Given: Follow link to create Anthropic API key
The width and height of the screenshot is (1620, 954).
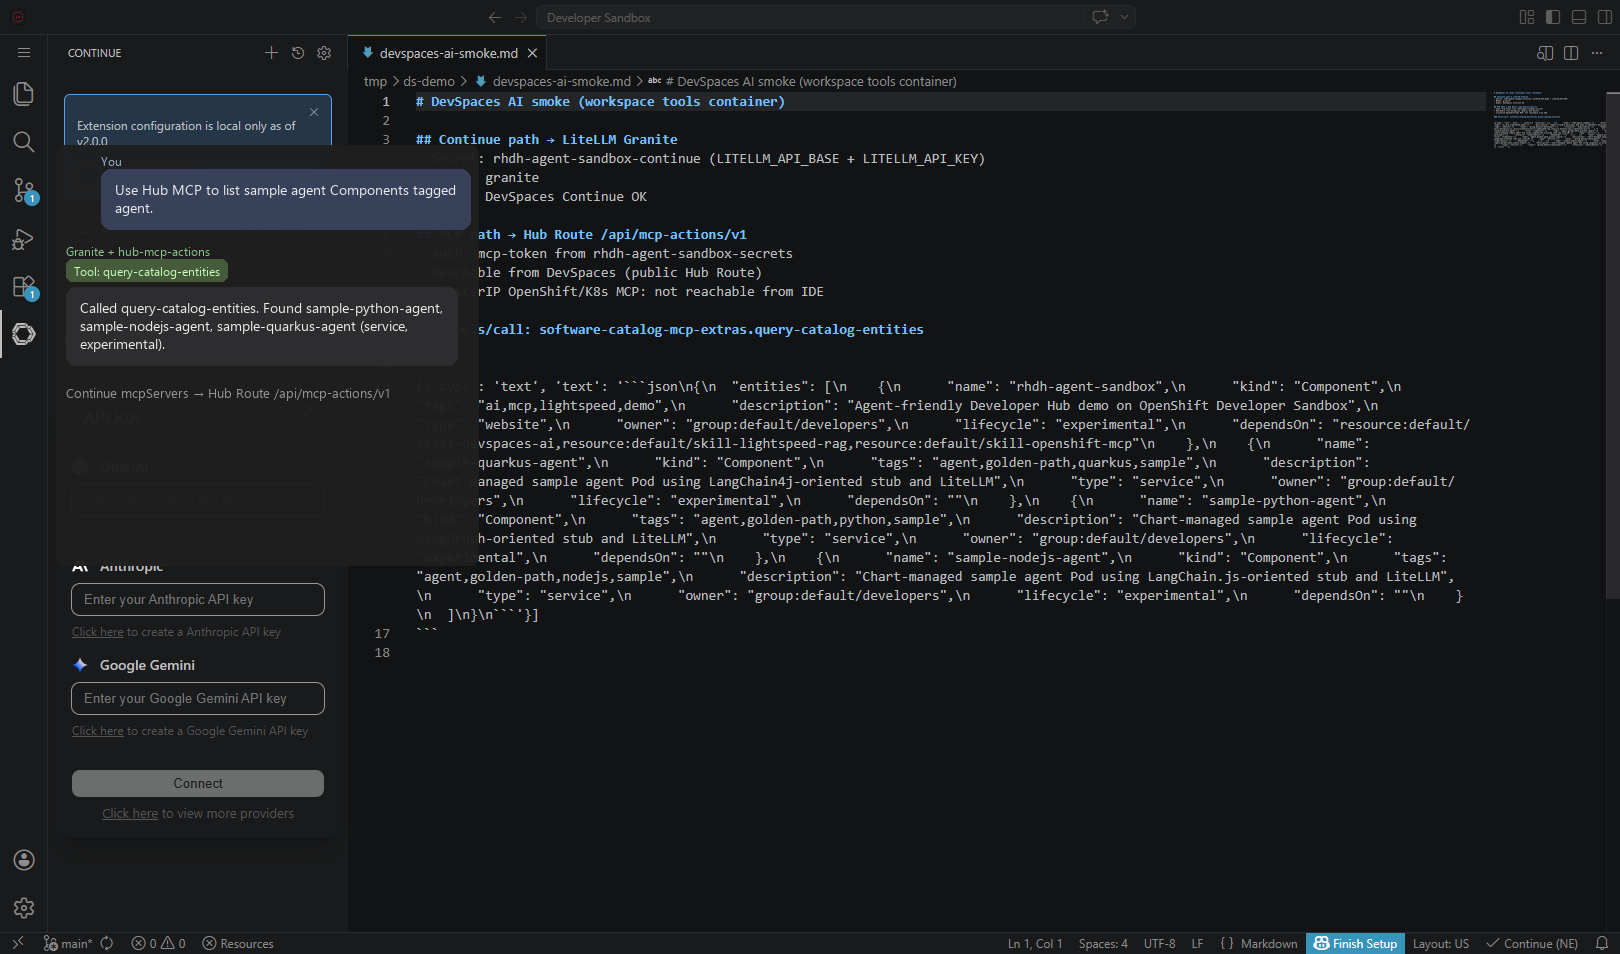Looking at the screenshot, I should click(98, 632).
